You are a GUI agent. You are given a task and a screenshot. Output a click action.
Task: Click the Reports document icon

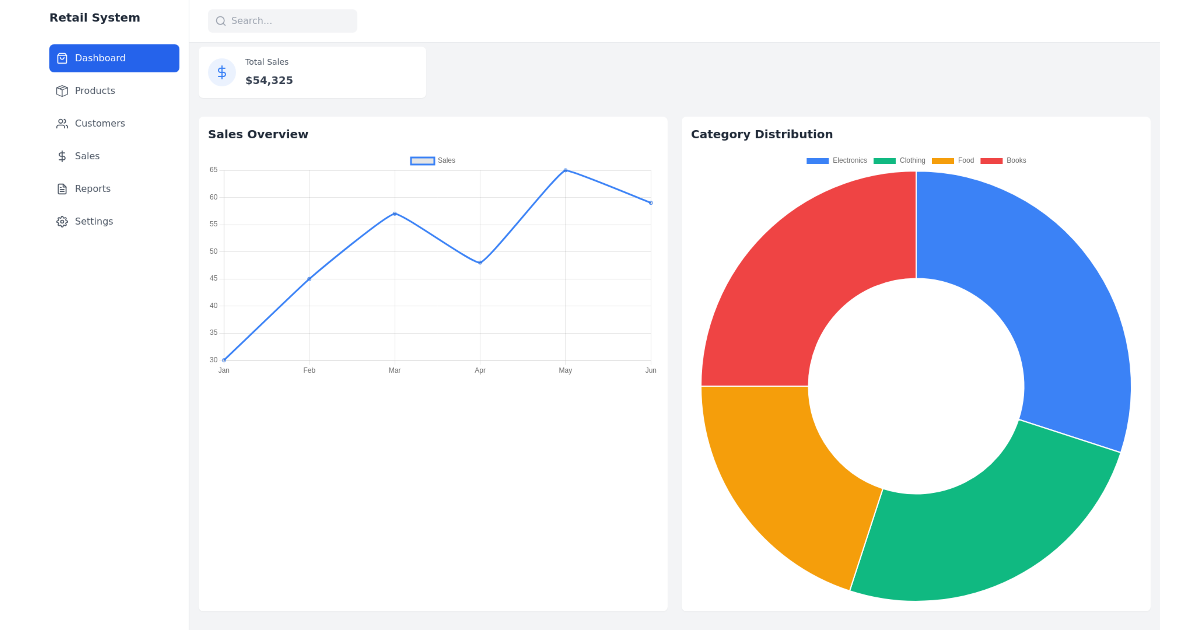click(x=63, y=188)
